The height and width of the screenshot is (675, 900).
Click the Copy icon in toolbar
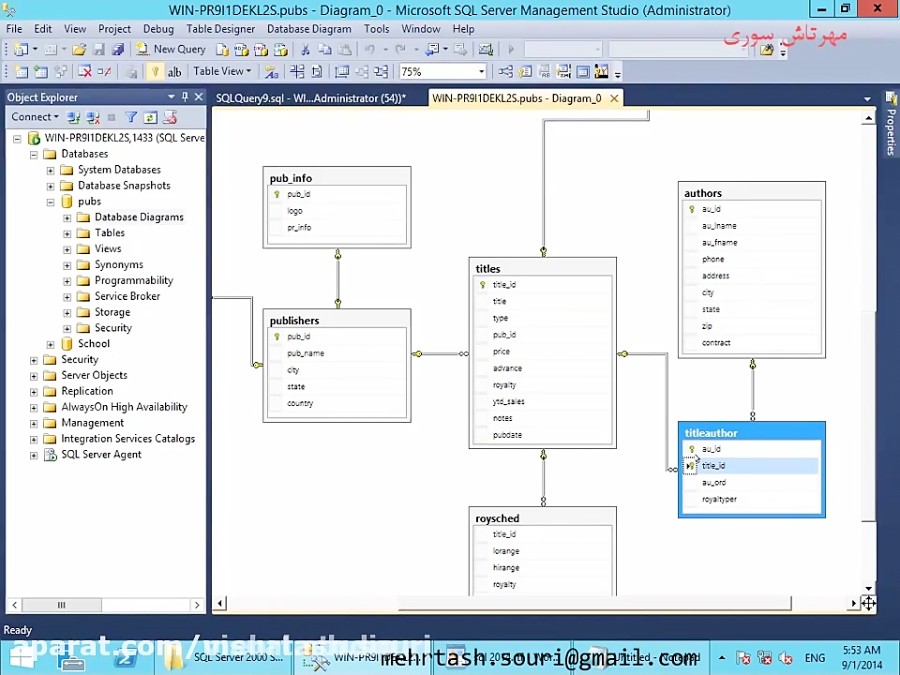324,50
